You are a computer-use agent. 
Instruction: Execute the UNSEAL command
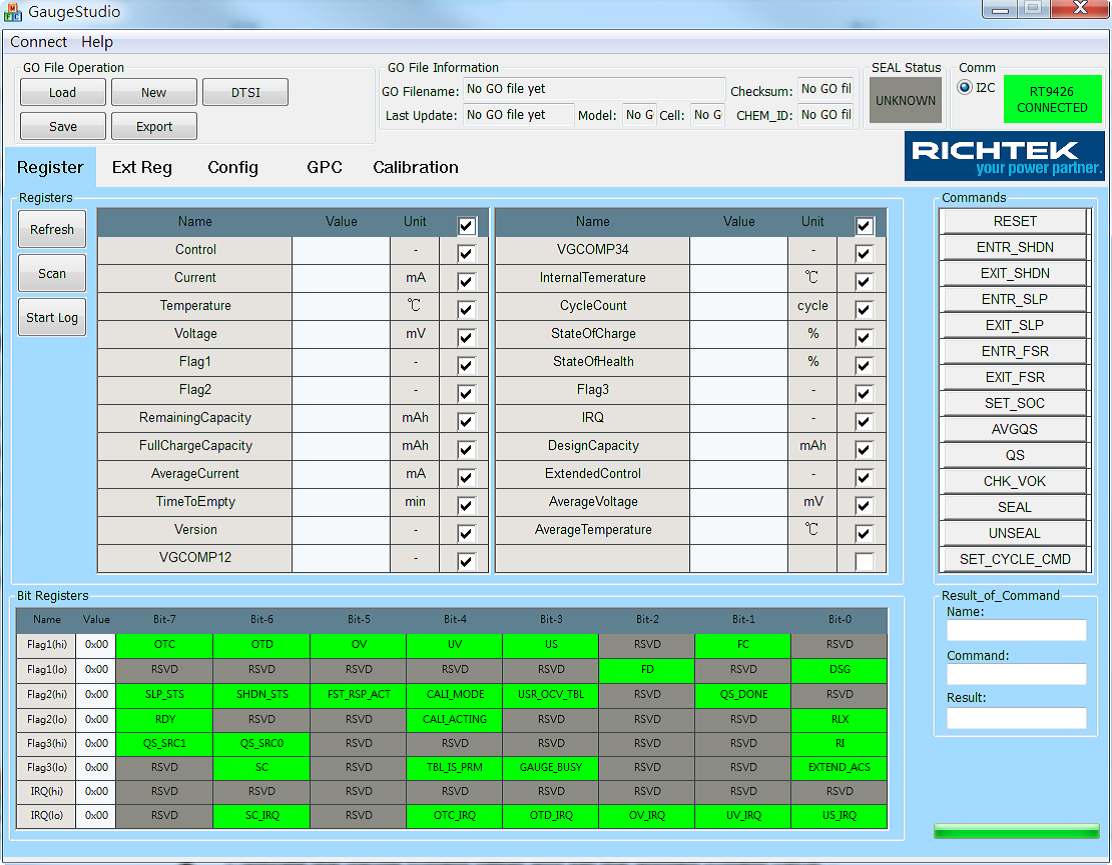pos(1013,533)
